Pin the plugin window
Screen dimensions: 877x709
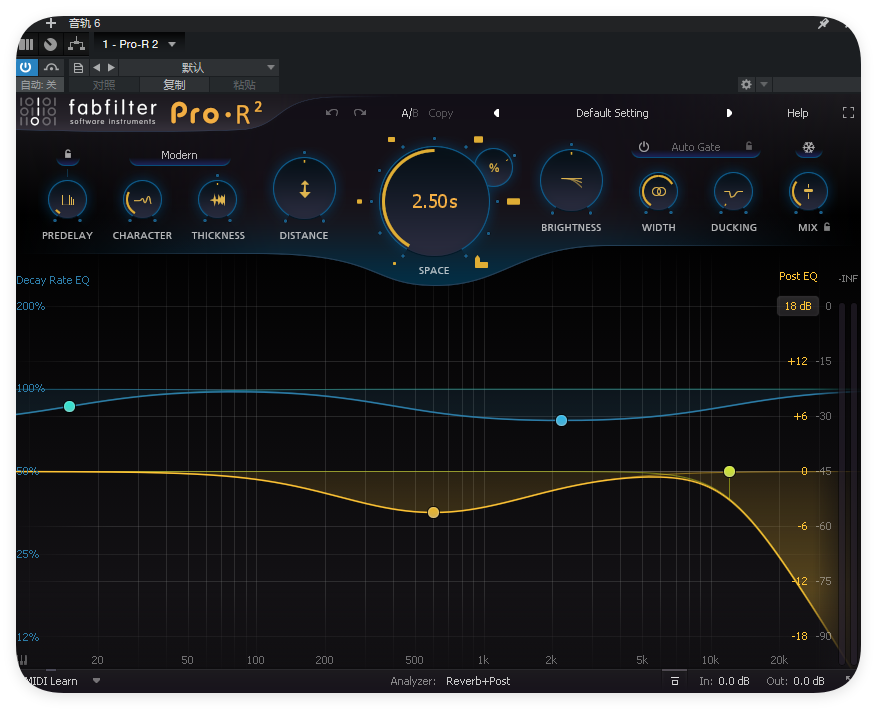point(823,23)
